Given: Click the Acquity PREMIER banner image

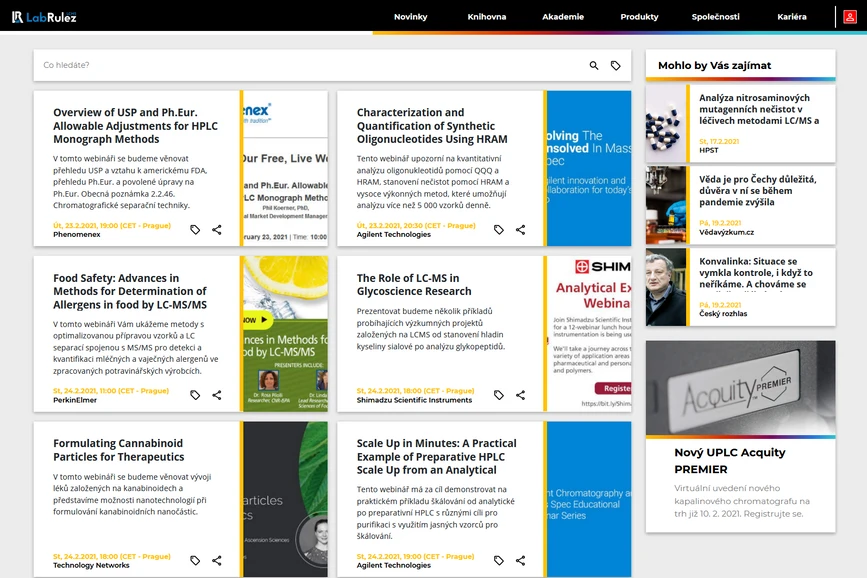Looking at the screenshot, I should 740,388.
